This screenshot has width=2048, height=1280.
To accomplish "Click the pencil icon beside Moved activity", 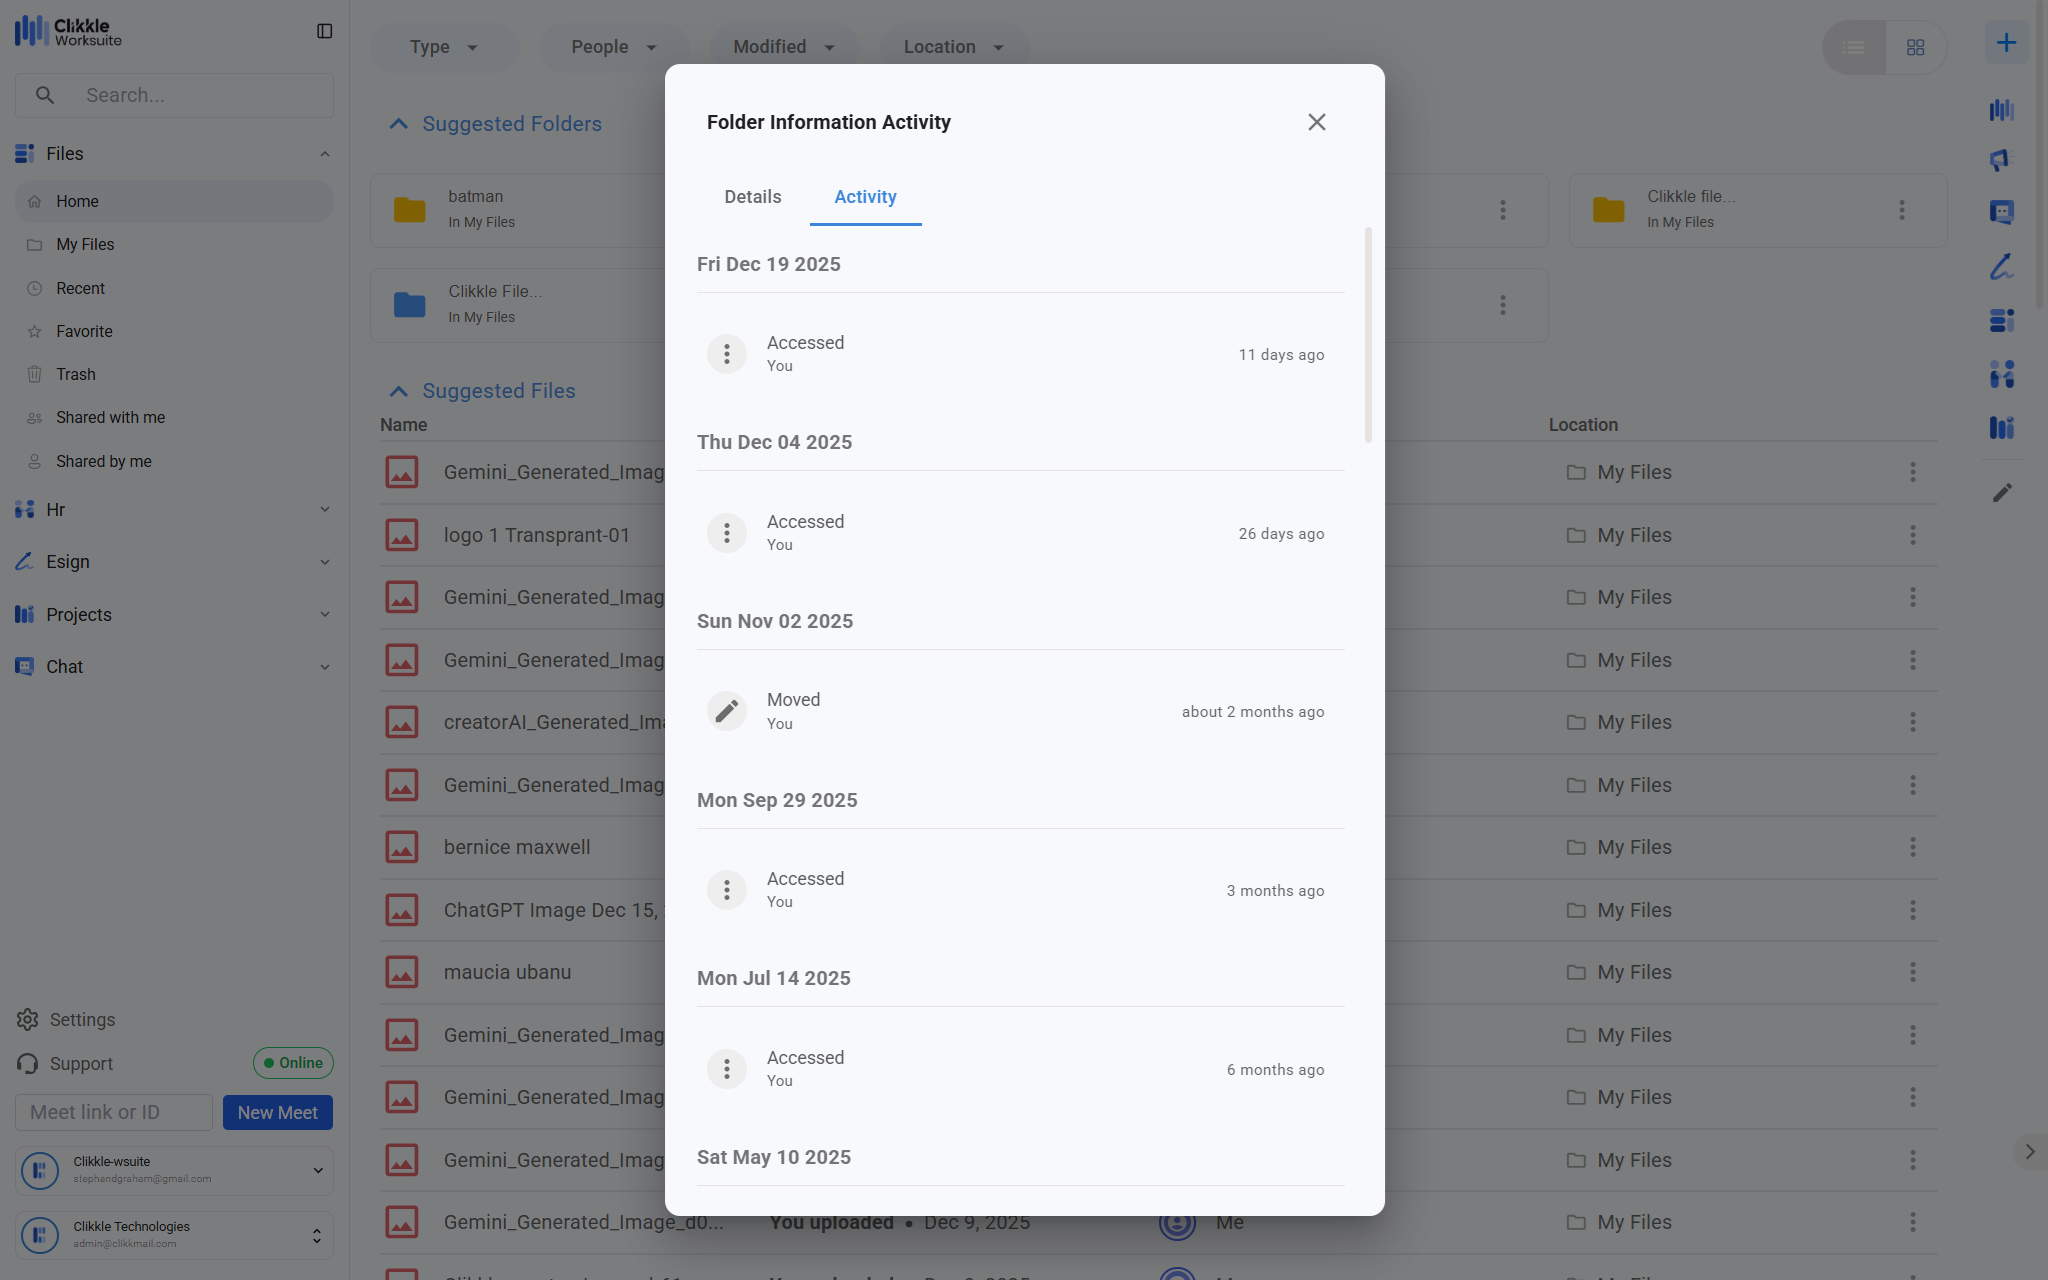I will point(726,711).
